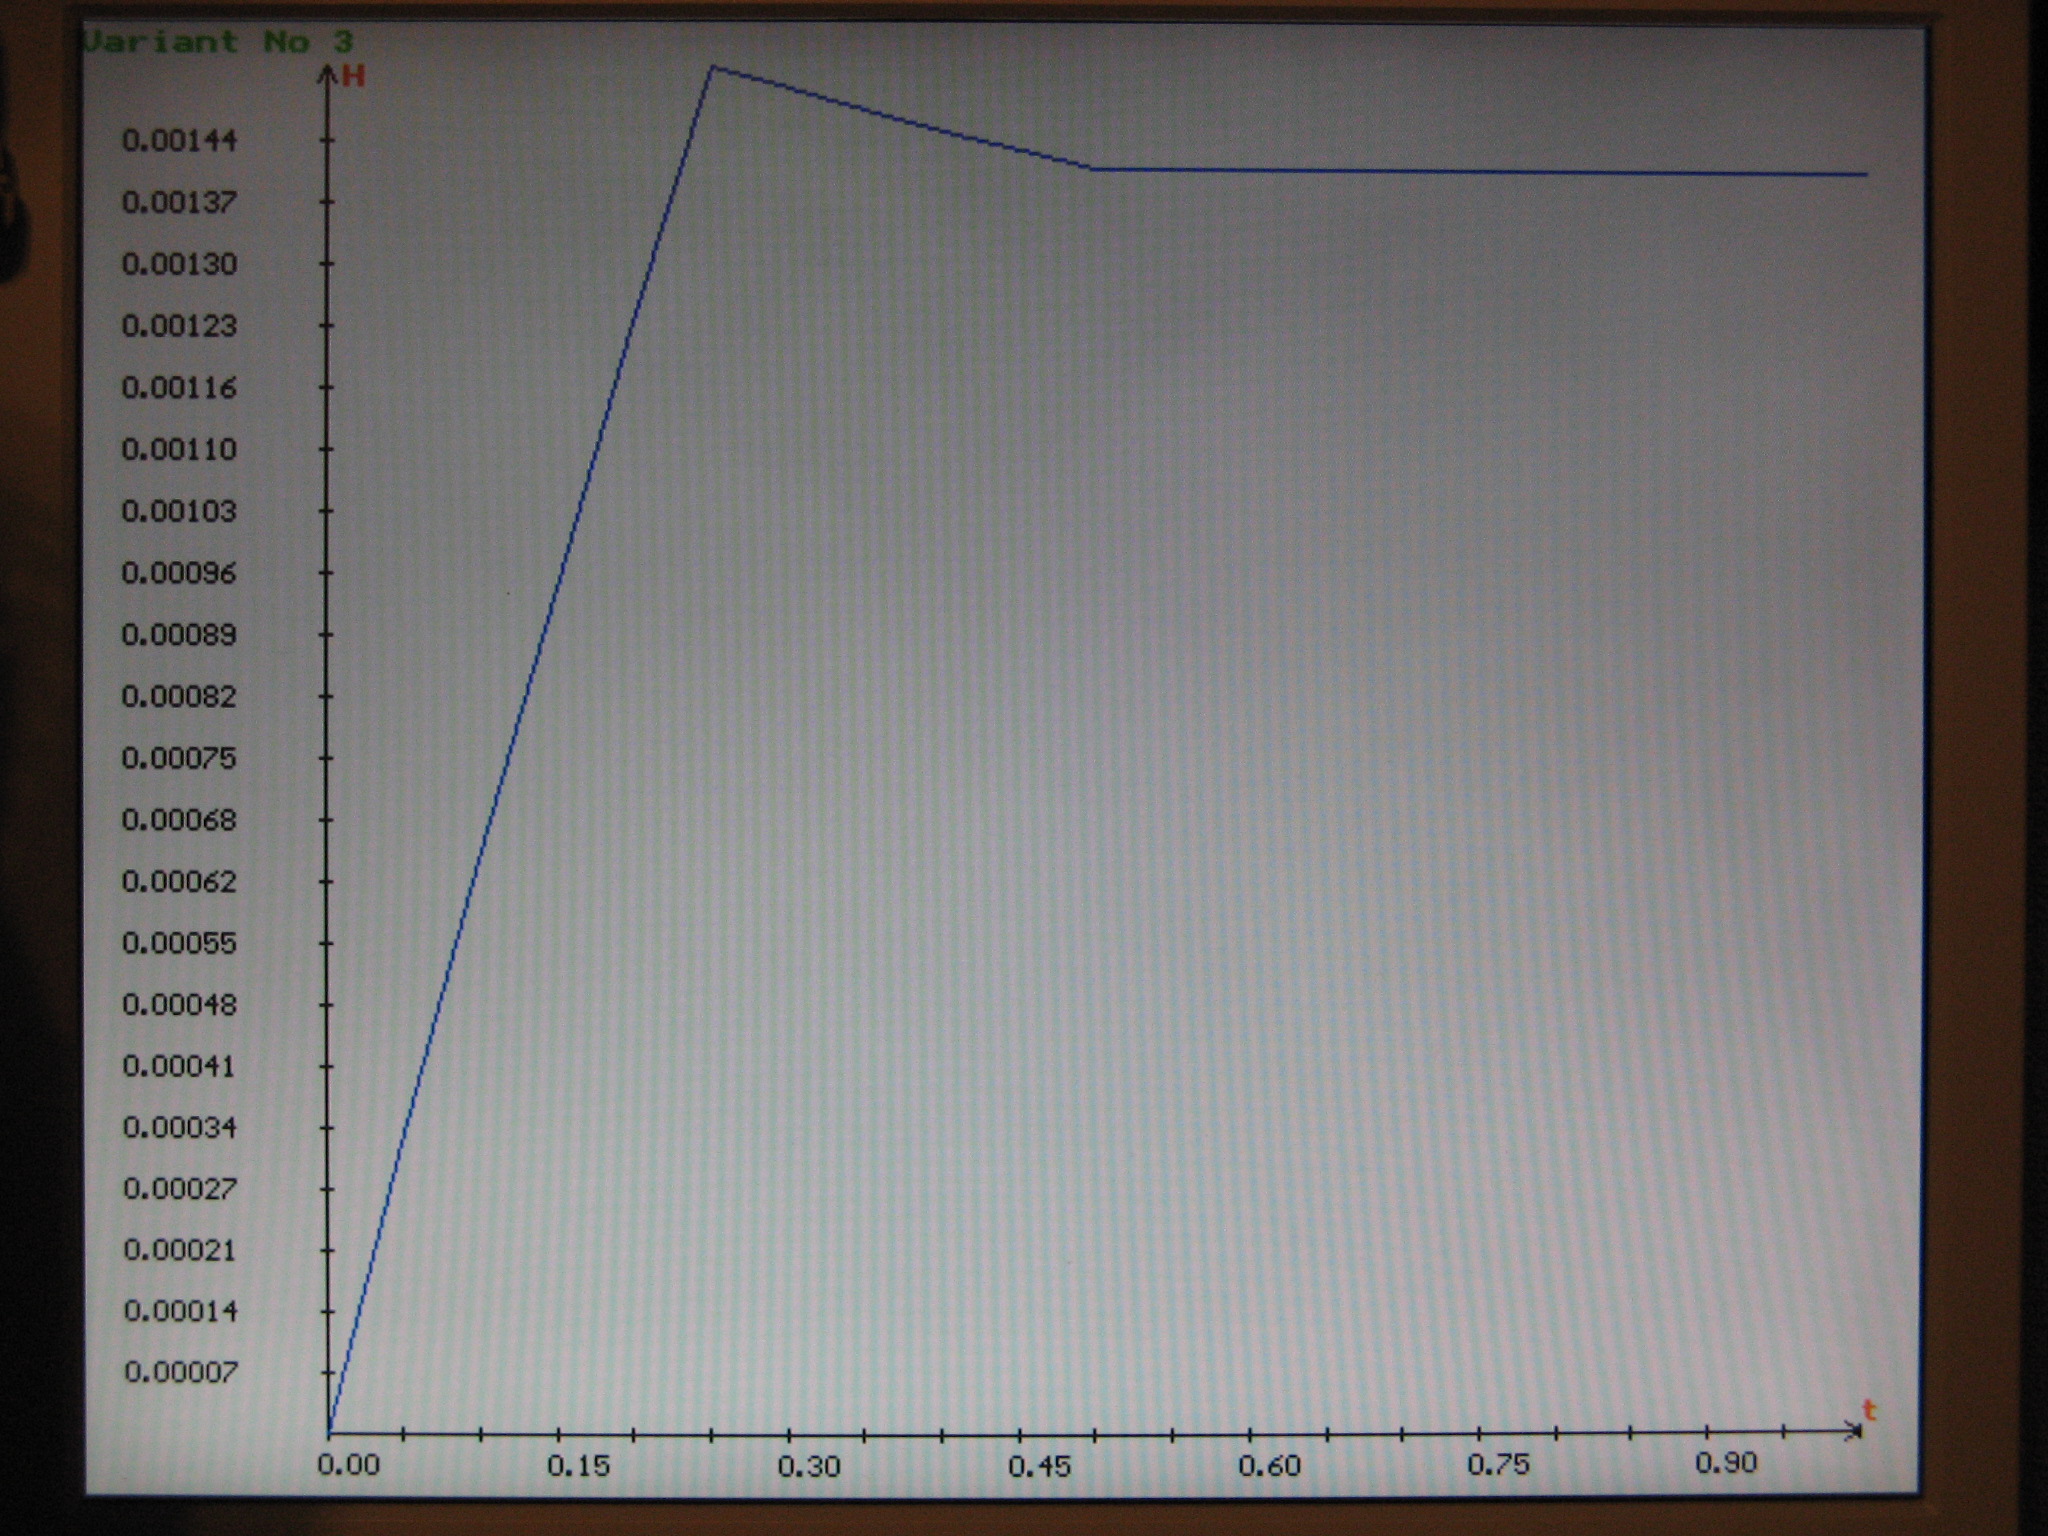
Task: Click the 'Variant No 3' title text
Action: [218, 42]
